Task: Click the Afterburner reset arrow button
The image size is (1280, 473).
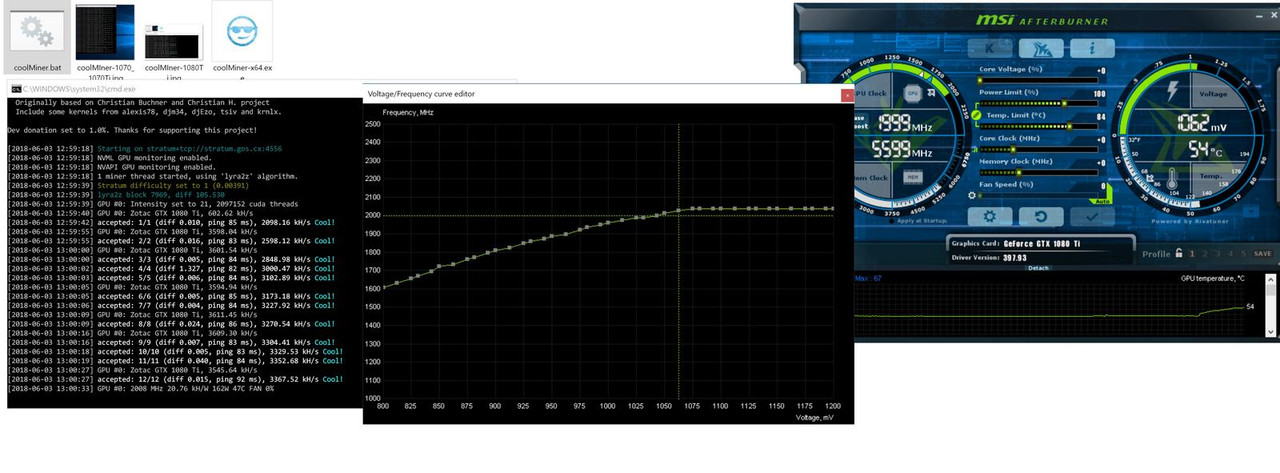Action: [x=1041, y=216]
